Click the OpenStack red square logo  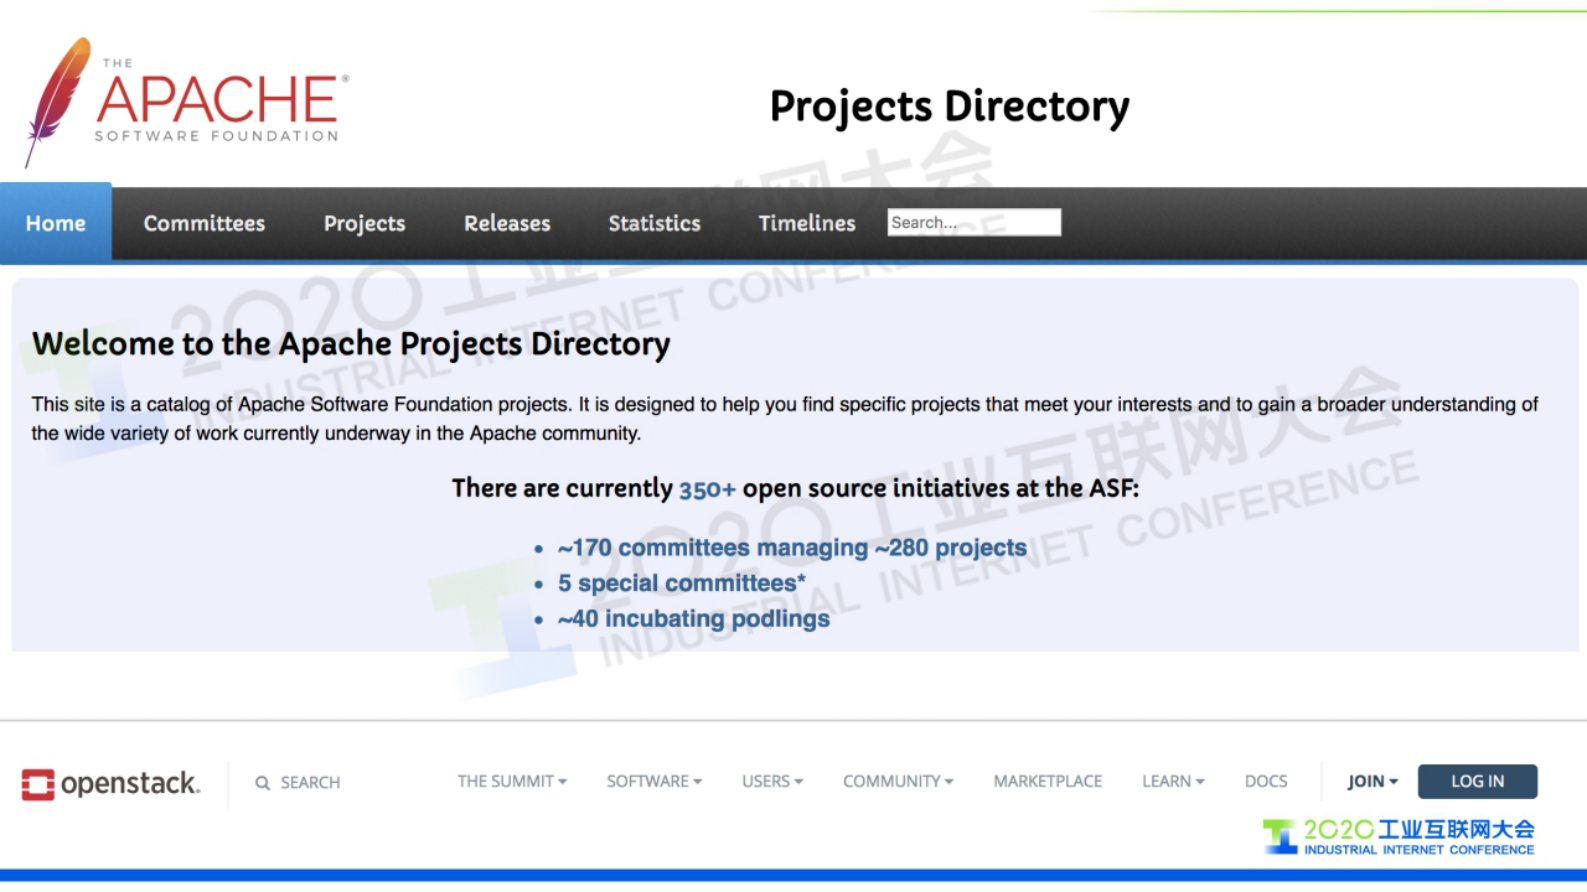click(x=38, y=784)
